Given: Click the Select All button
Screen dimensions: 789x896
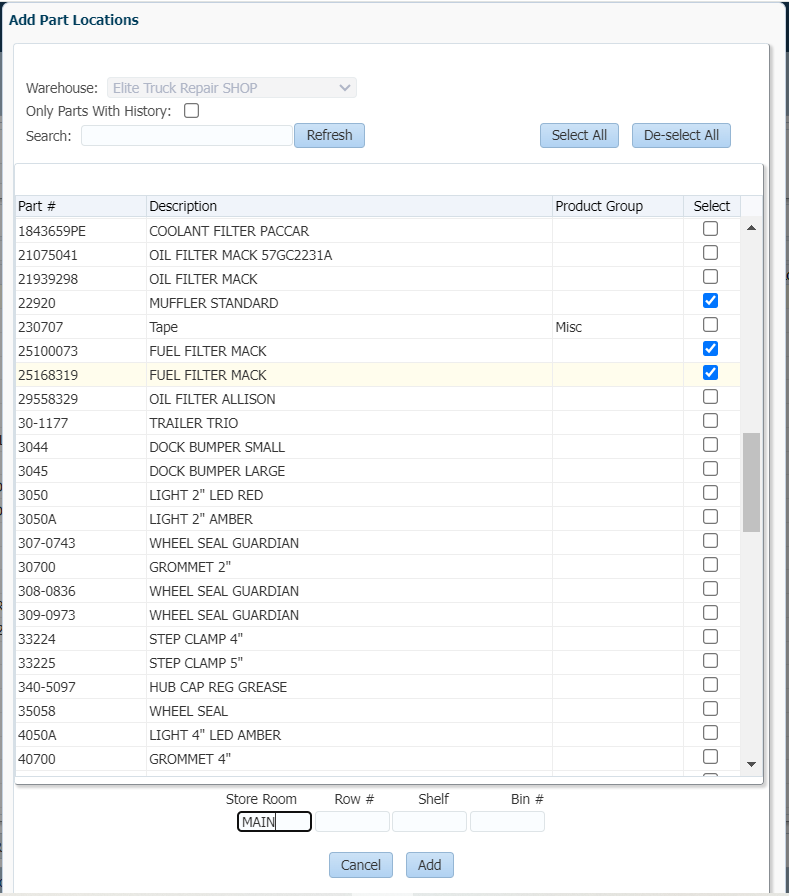Looking at the screenshot, I should click(x=579, y=135).
